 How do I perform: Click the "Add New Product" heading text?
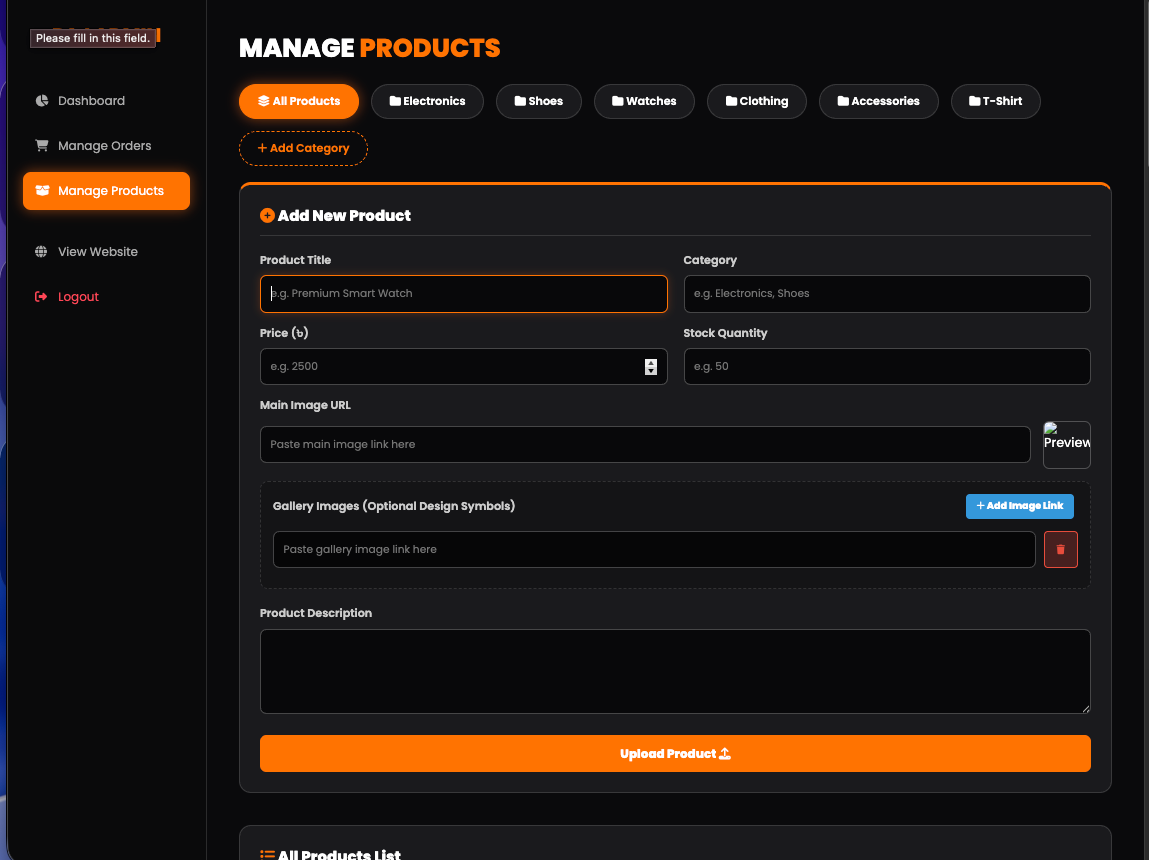[344, 215]
